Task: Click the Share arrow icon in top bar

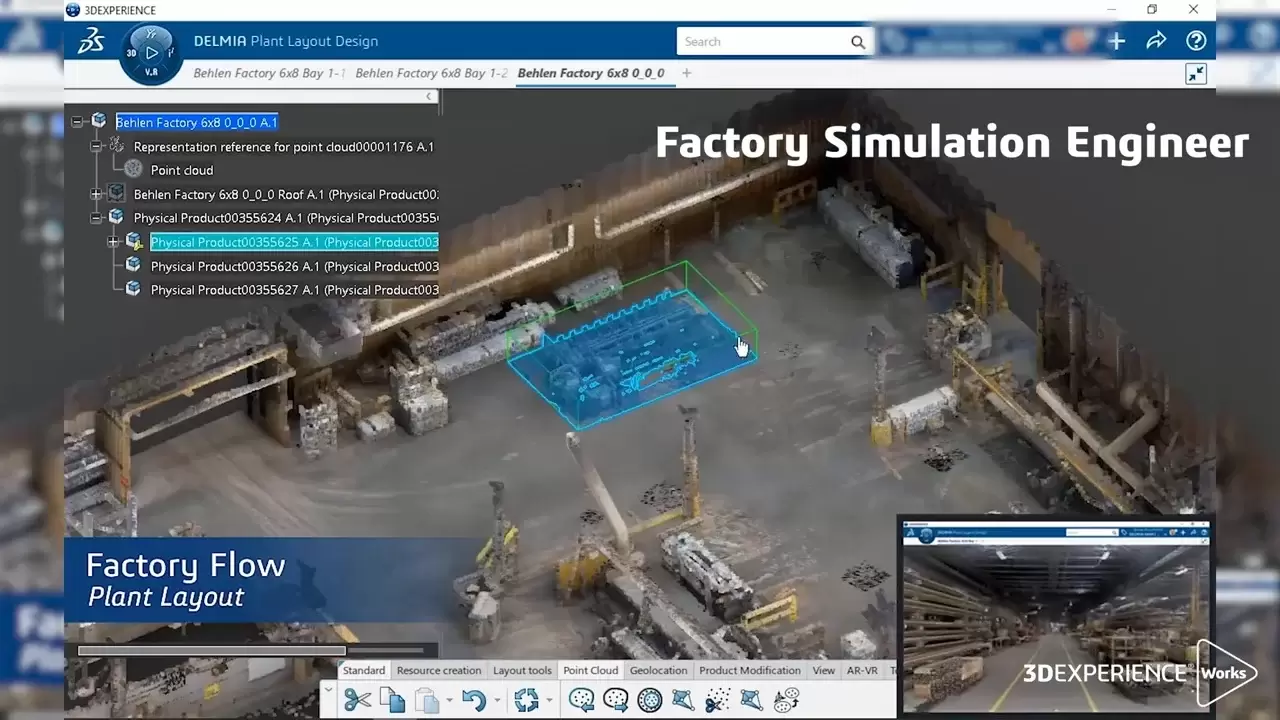Action: pyautogui.click(x=1156, y=41)
